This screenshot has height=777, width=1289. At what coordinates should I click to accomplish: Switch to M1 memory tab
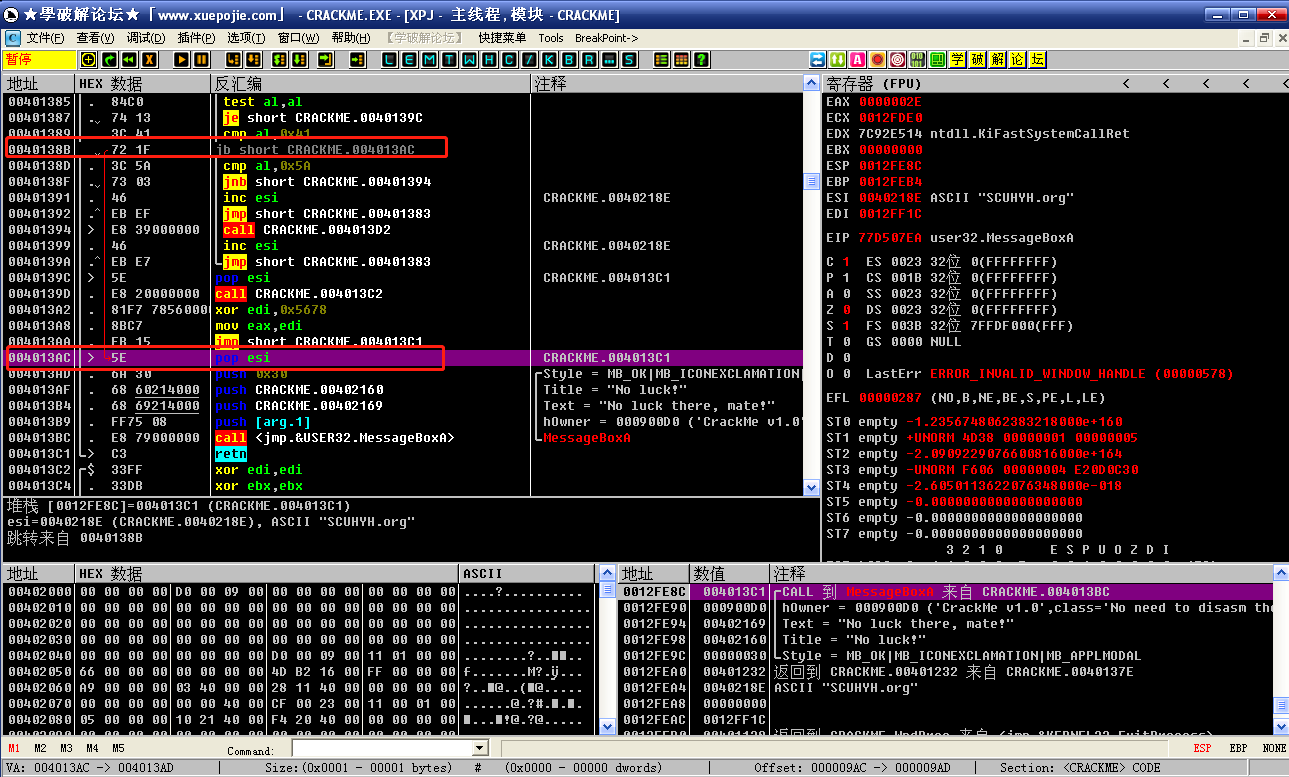14,748
